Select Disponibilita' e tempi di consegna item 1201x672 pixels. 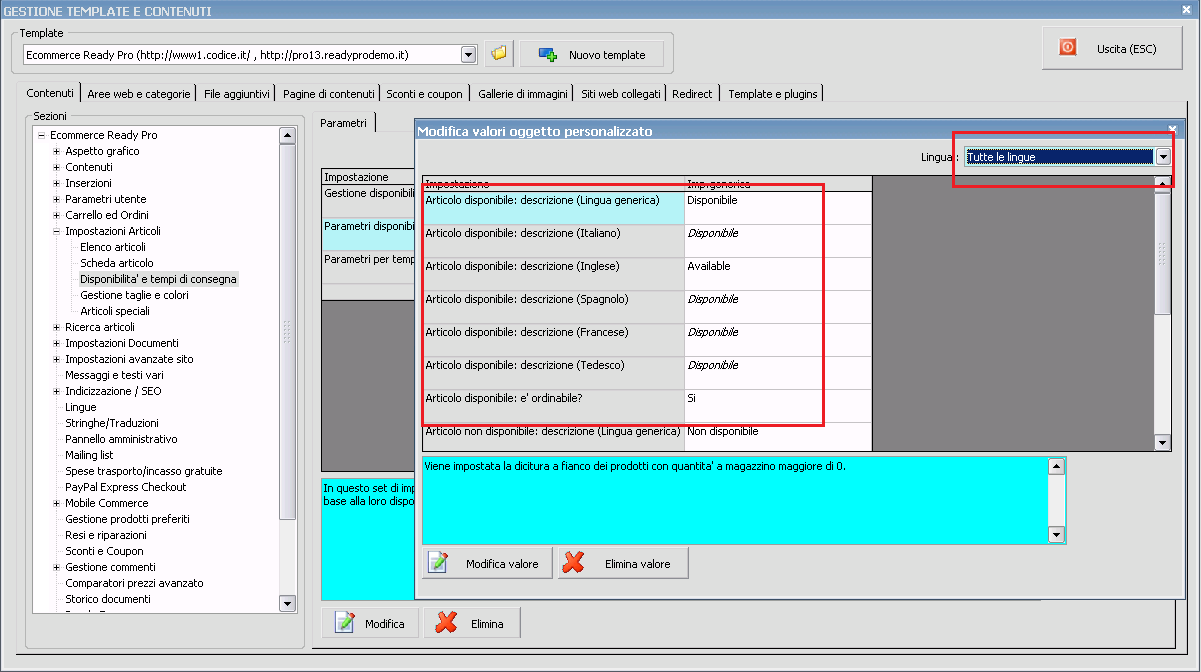[158, 279]
